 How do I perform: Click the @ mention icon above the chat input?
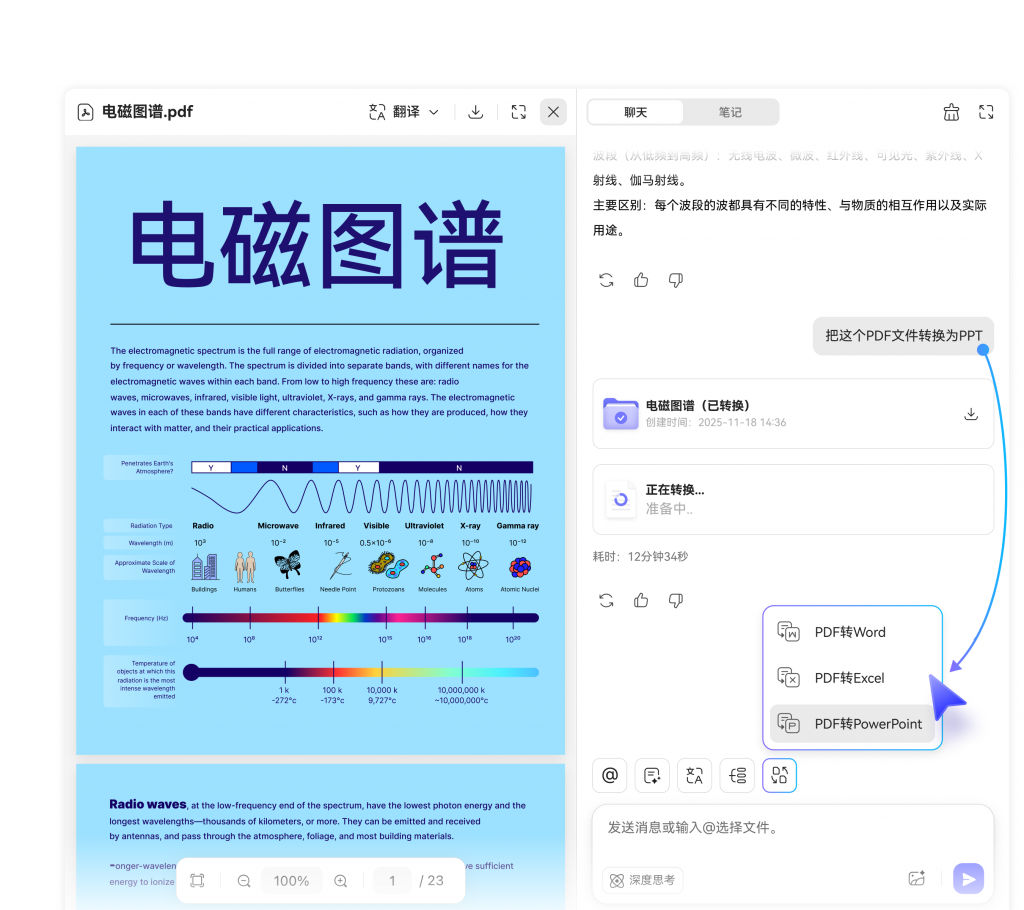(x=609, y=775)
